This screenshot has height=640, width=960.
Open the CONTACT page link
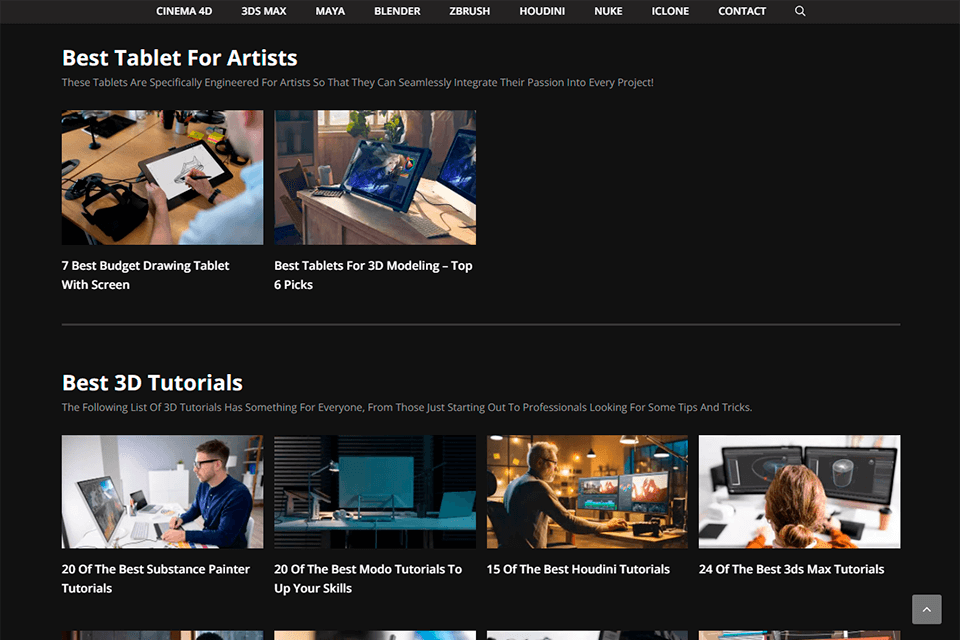click(x=741, y=11)
